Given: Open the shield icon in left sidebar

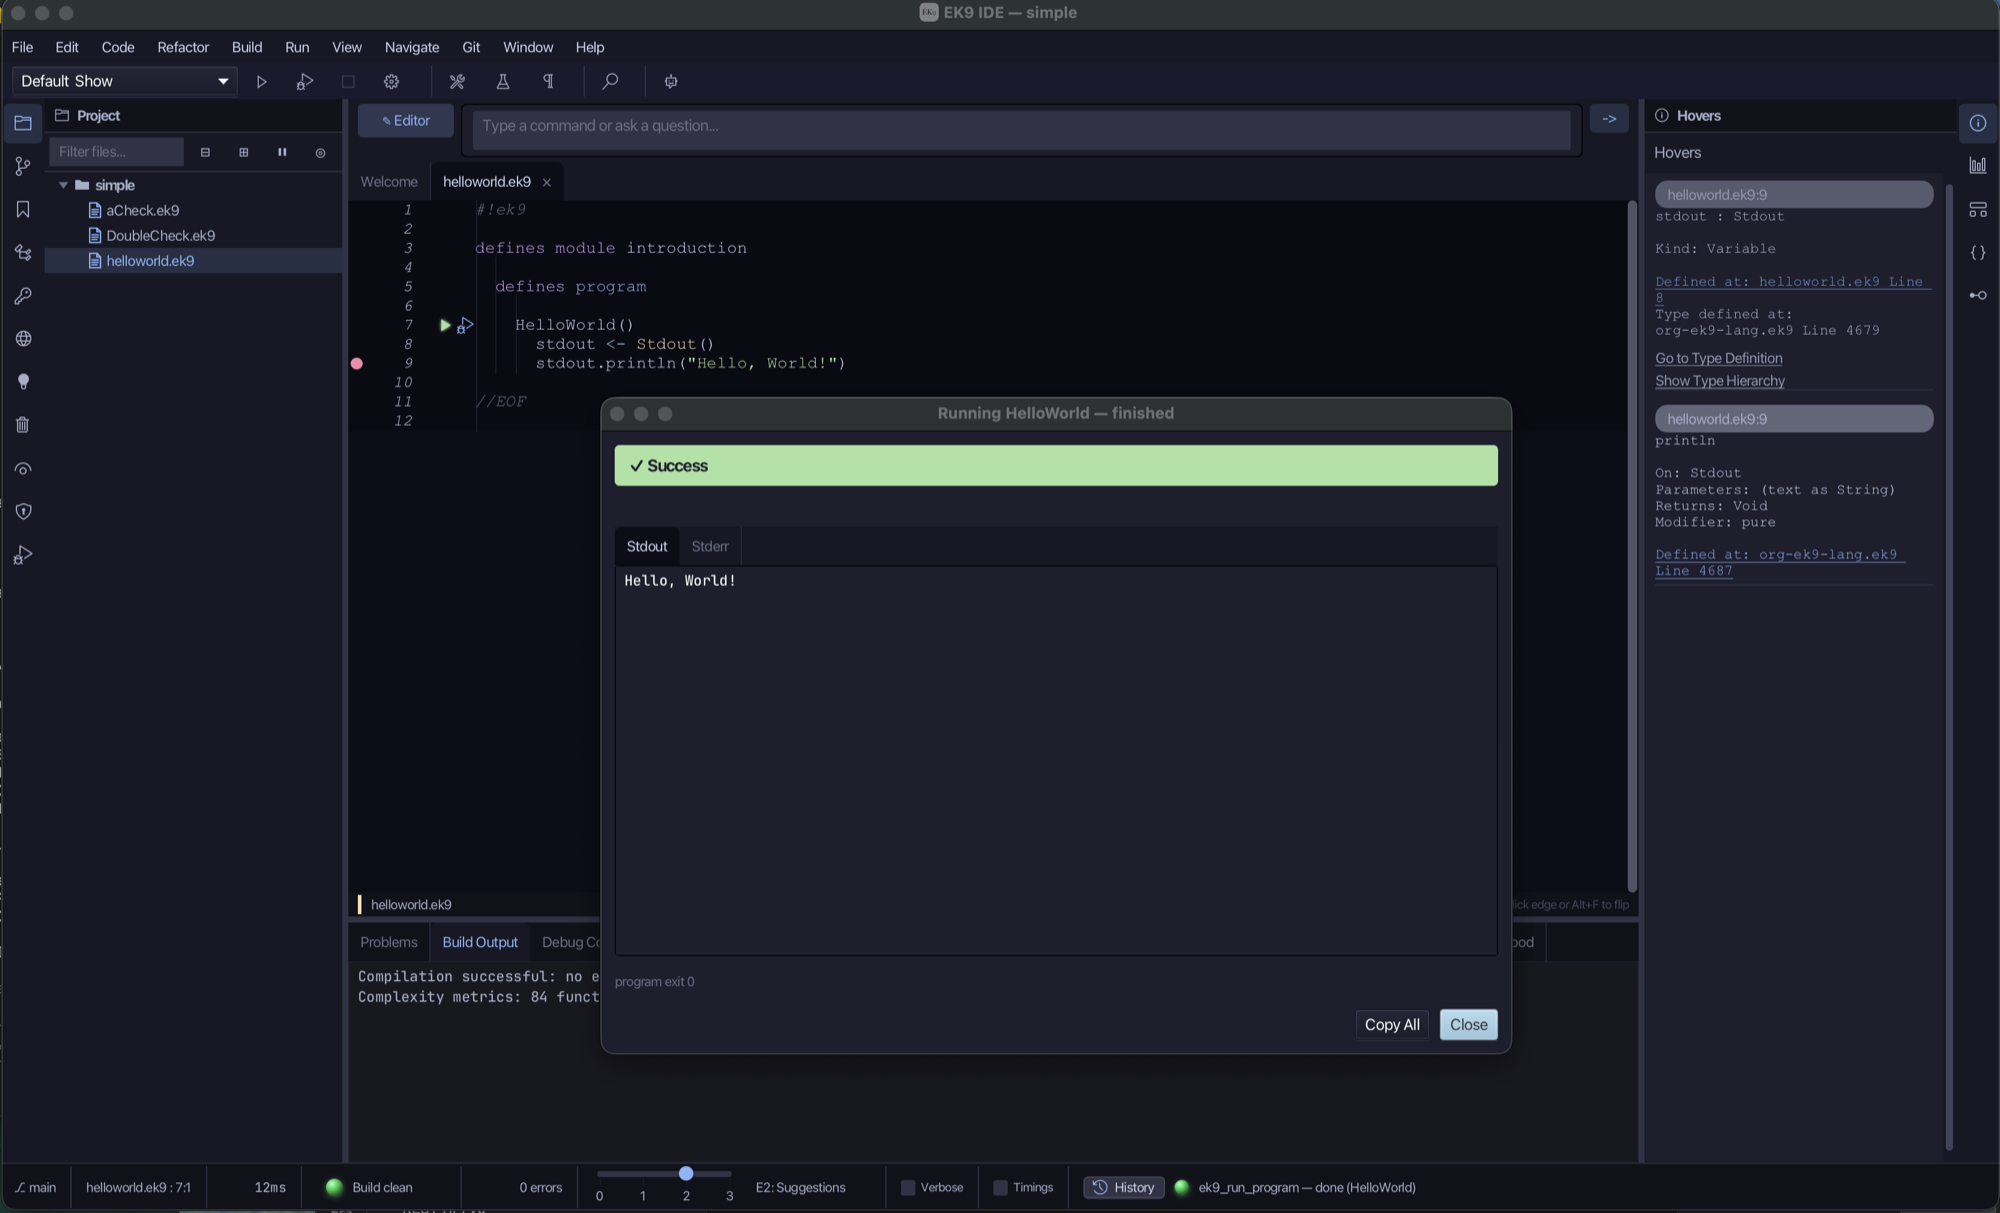Looking at the screenshot, I should (23, 511).
